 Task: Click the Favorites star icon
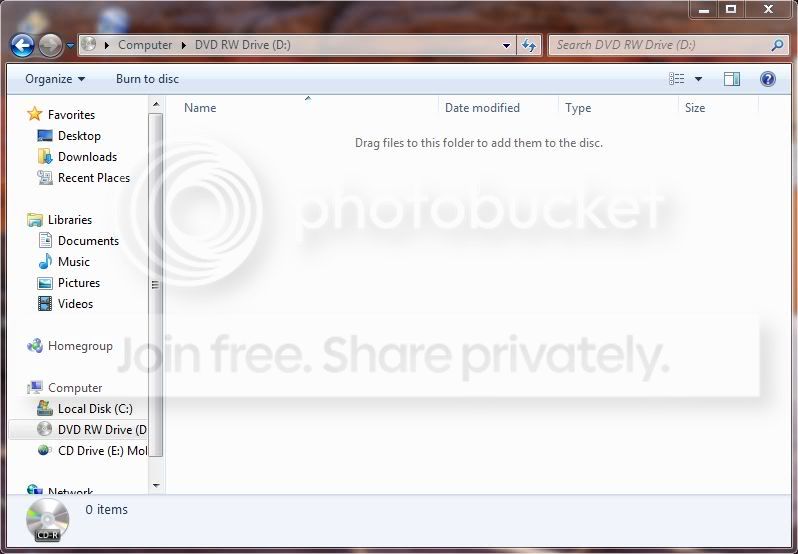point(35,114)
